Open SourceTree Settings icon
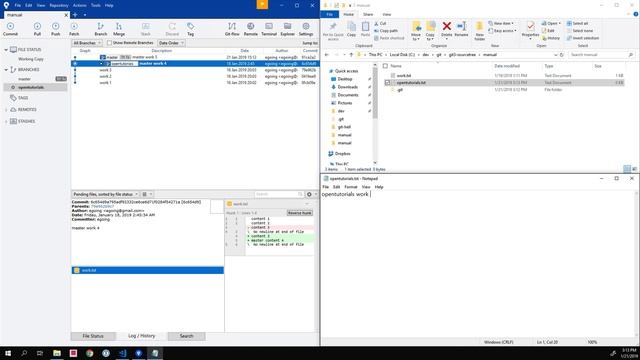The height and width of the screenshot is (360, 640). point(306,29)
